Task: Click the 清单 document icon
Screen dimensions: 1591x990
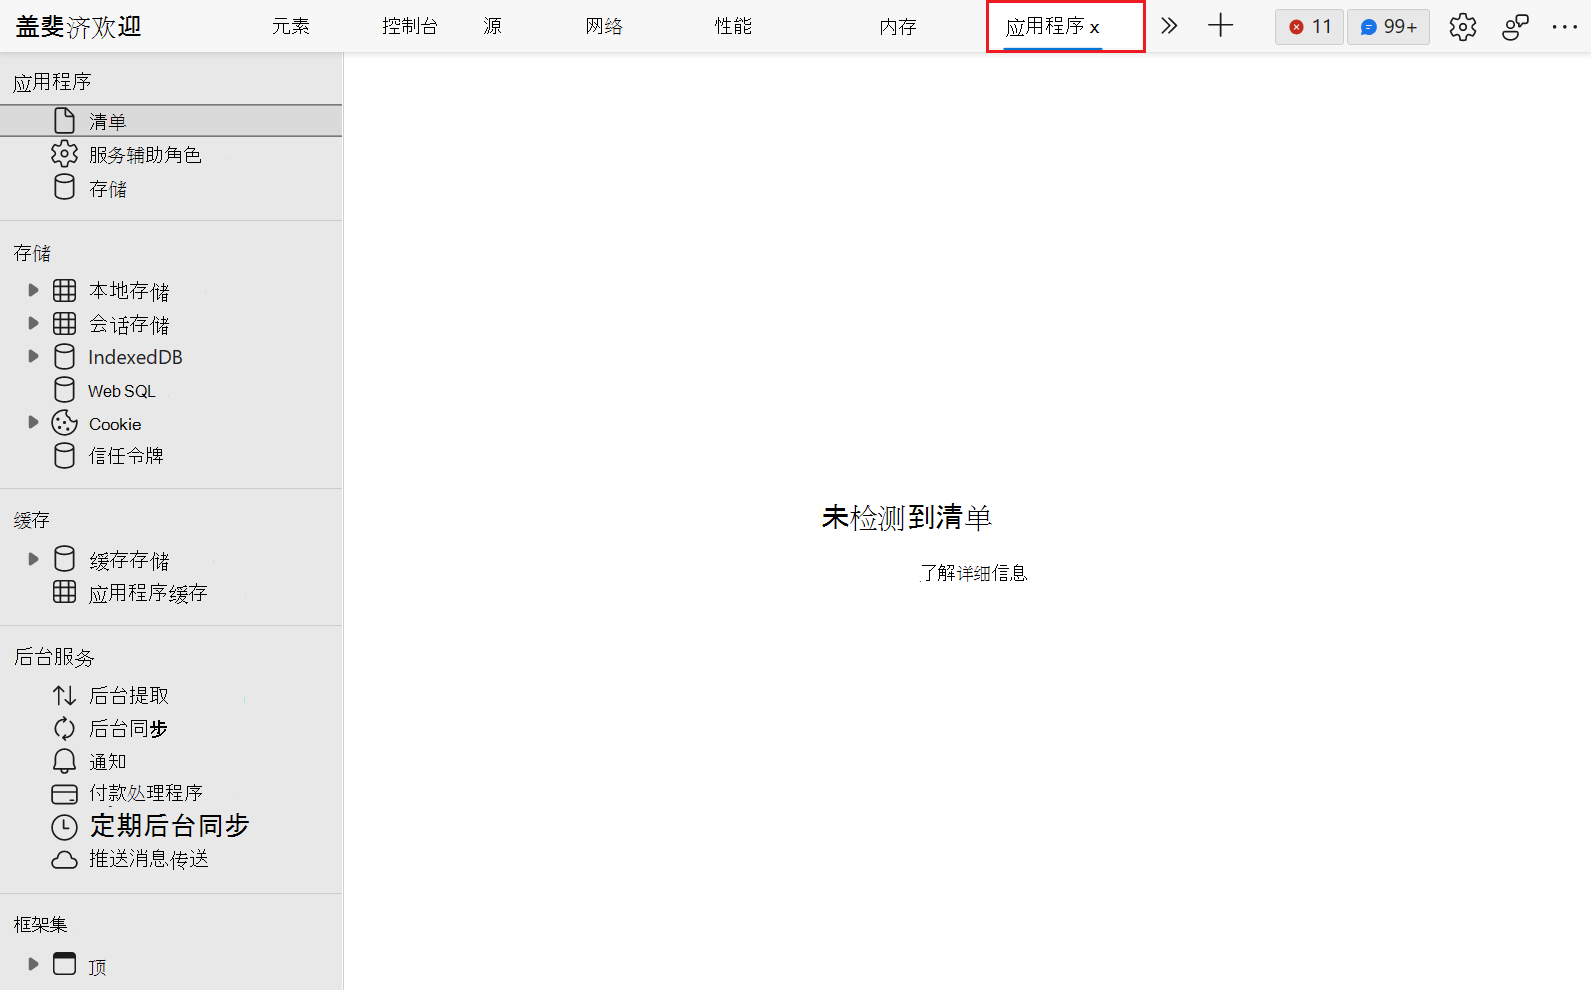Action: coord(64,121)
